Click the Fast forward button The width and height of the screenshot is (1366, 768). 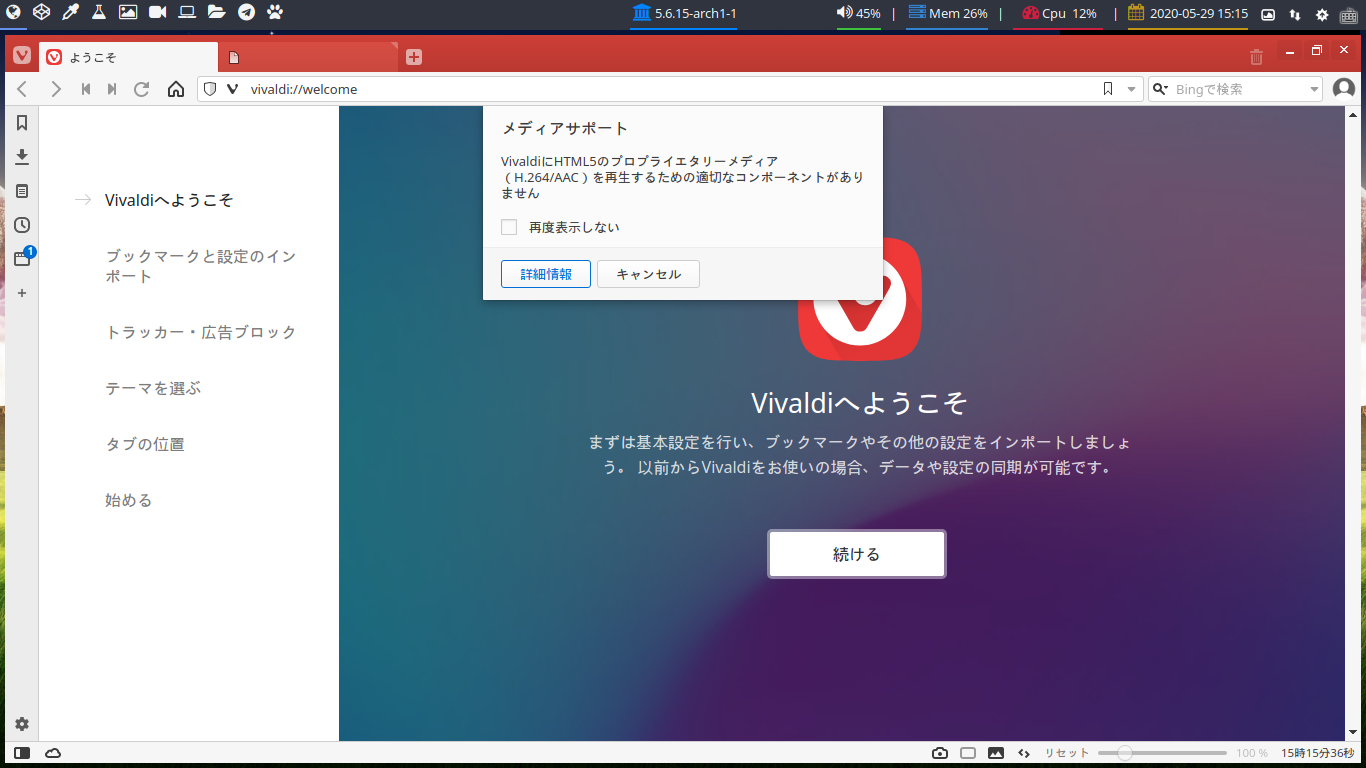click(x=112, y=89)
